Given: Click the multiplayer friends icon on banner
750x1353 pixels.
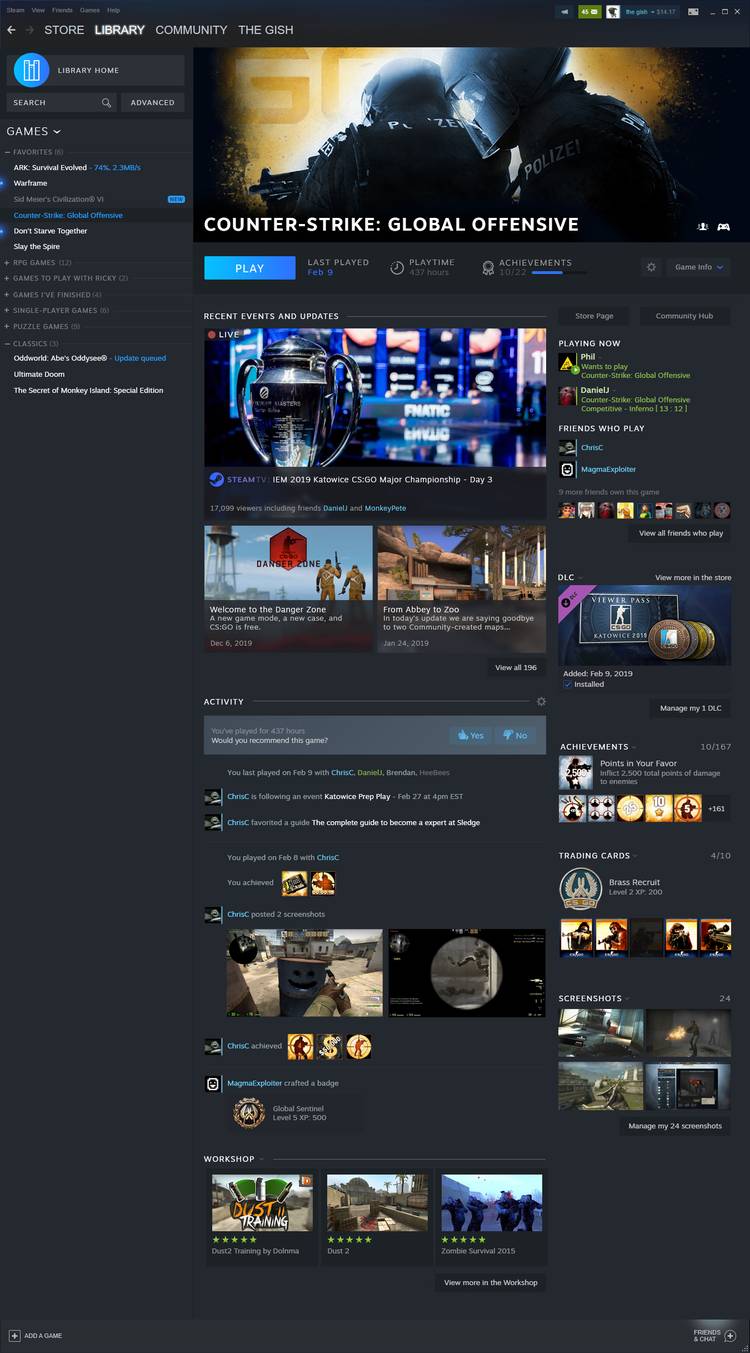Looking at the screenshot, I should pyautogui.click(x=703, y=227).
